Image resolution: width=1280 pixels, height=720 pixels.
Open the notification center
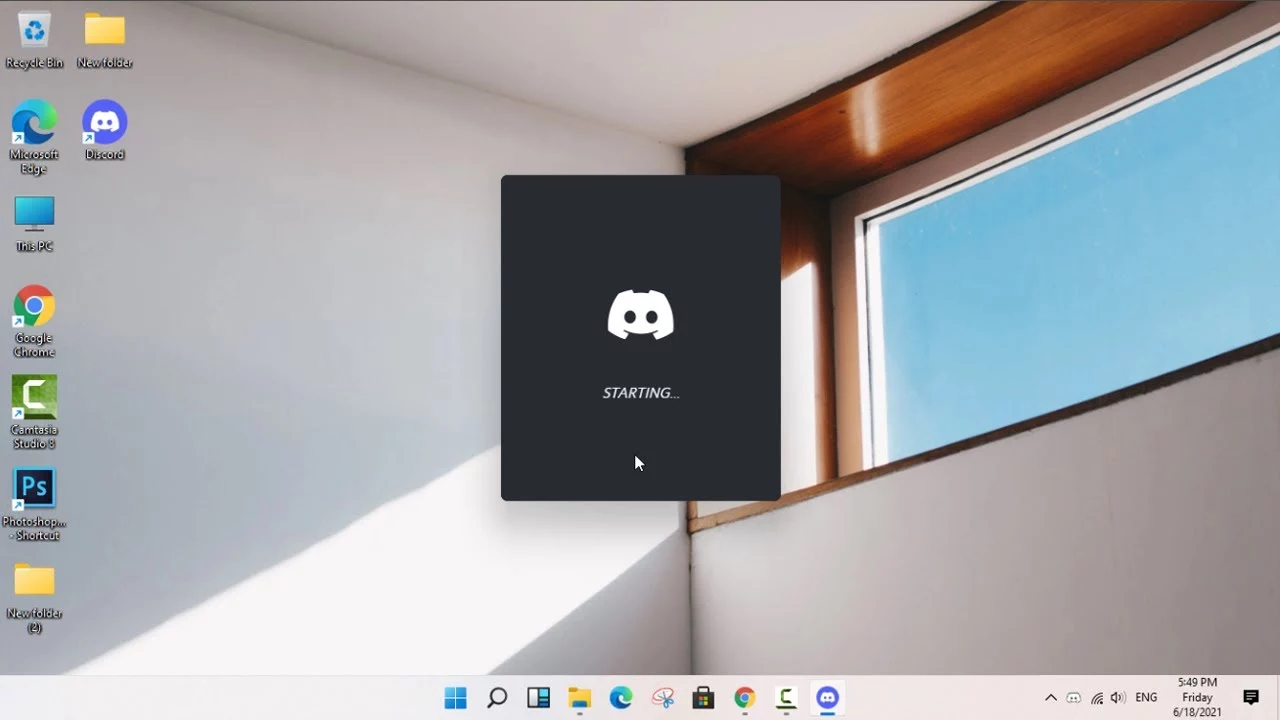(1251, 698)
